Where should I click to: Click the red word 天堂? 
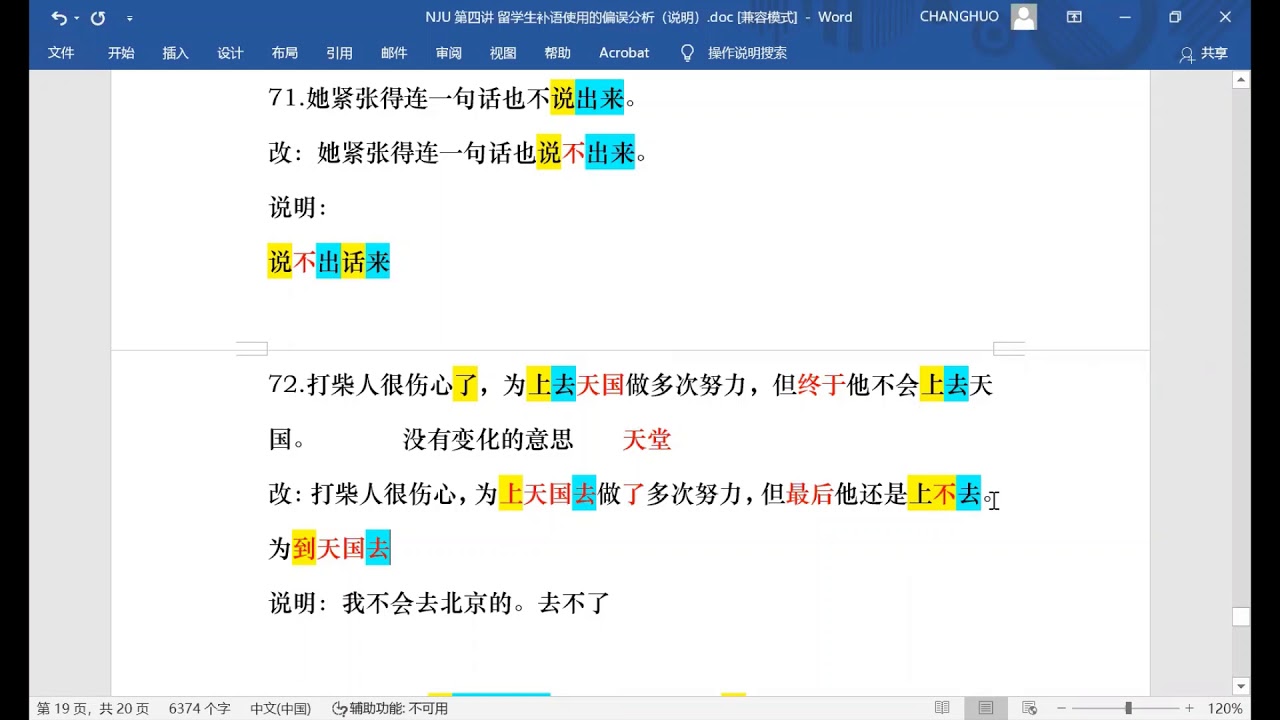tap(647, 439)
